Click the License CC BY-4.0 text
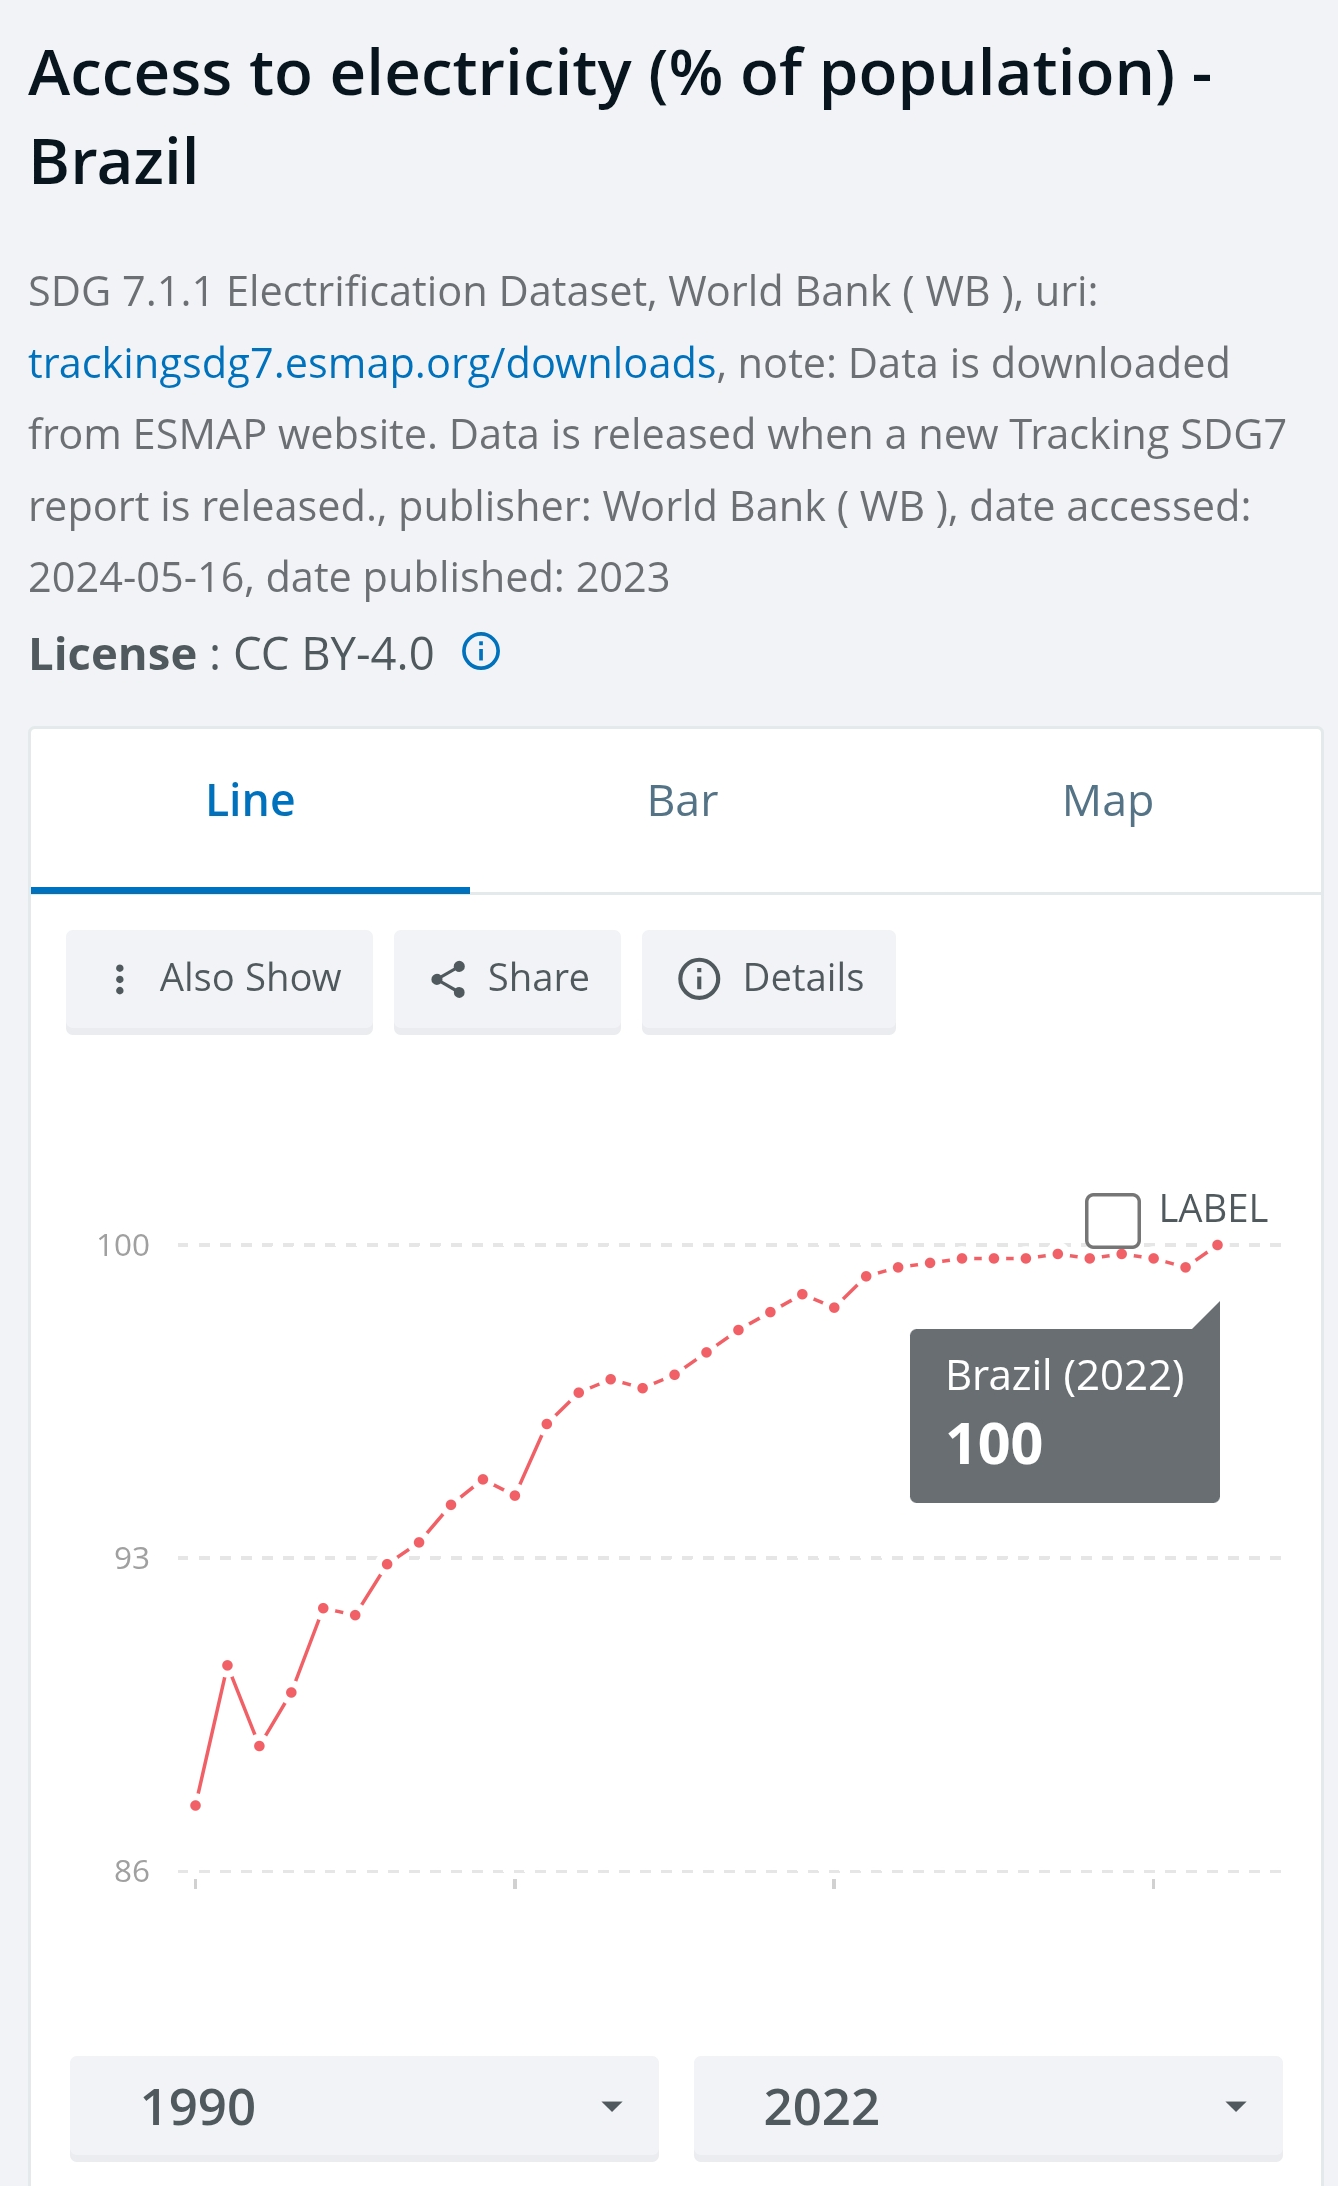The image size is (1338, 2186). pyautogui.click(x=231, y=654)
